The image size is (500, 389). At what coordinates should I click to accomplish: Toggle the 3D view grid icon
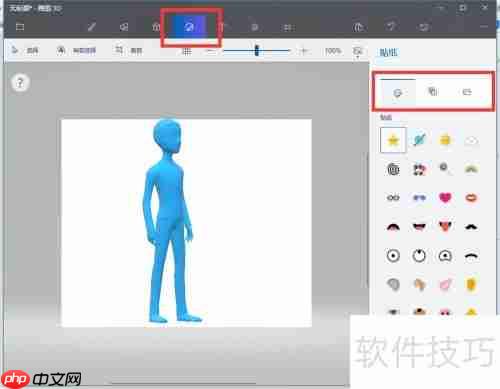point(187,51)
